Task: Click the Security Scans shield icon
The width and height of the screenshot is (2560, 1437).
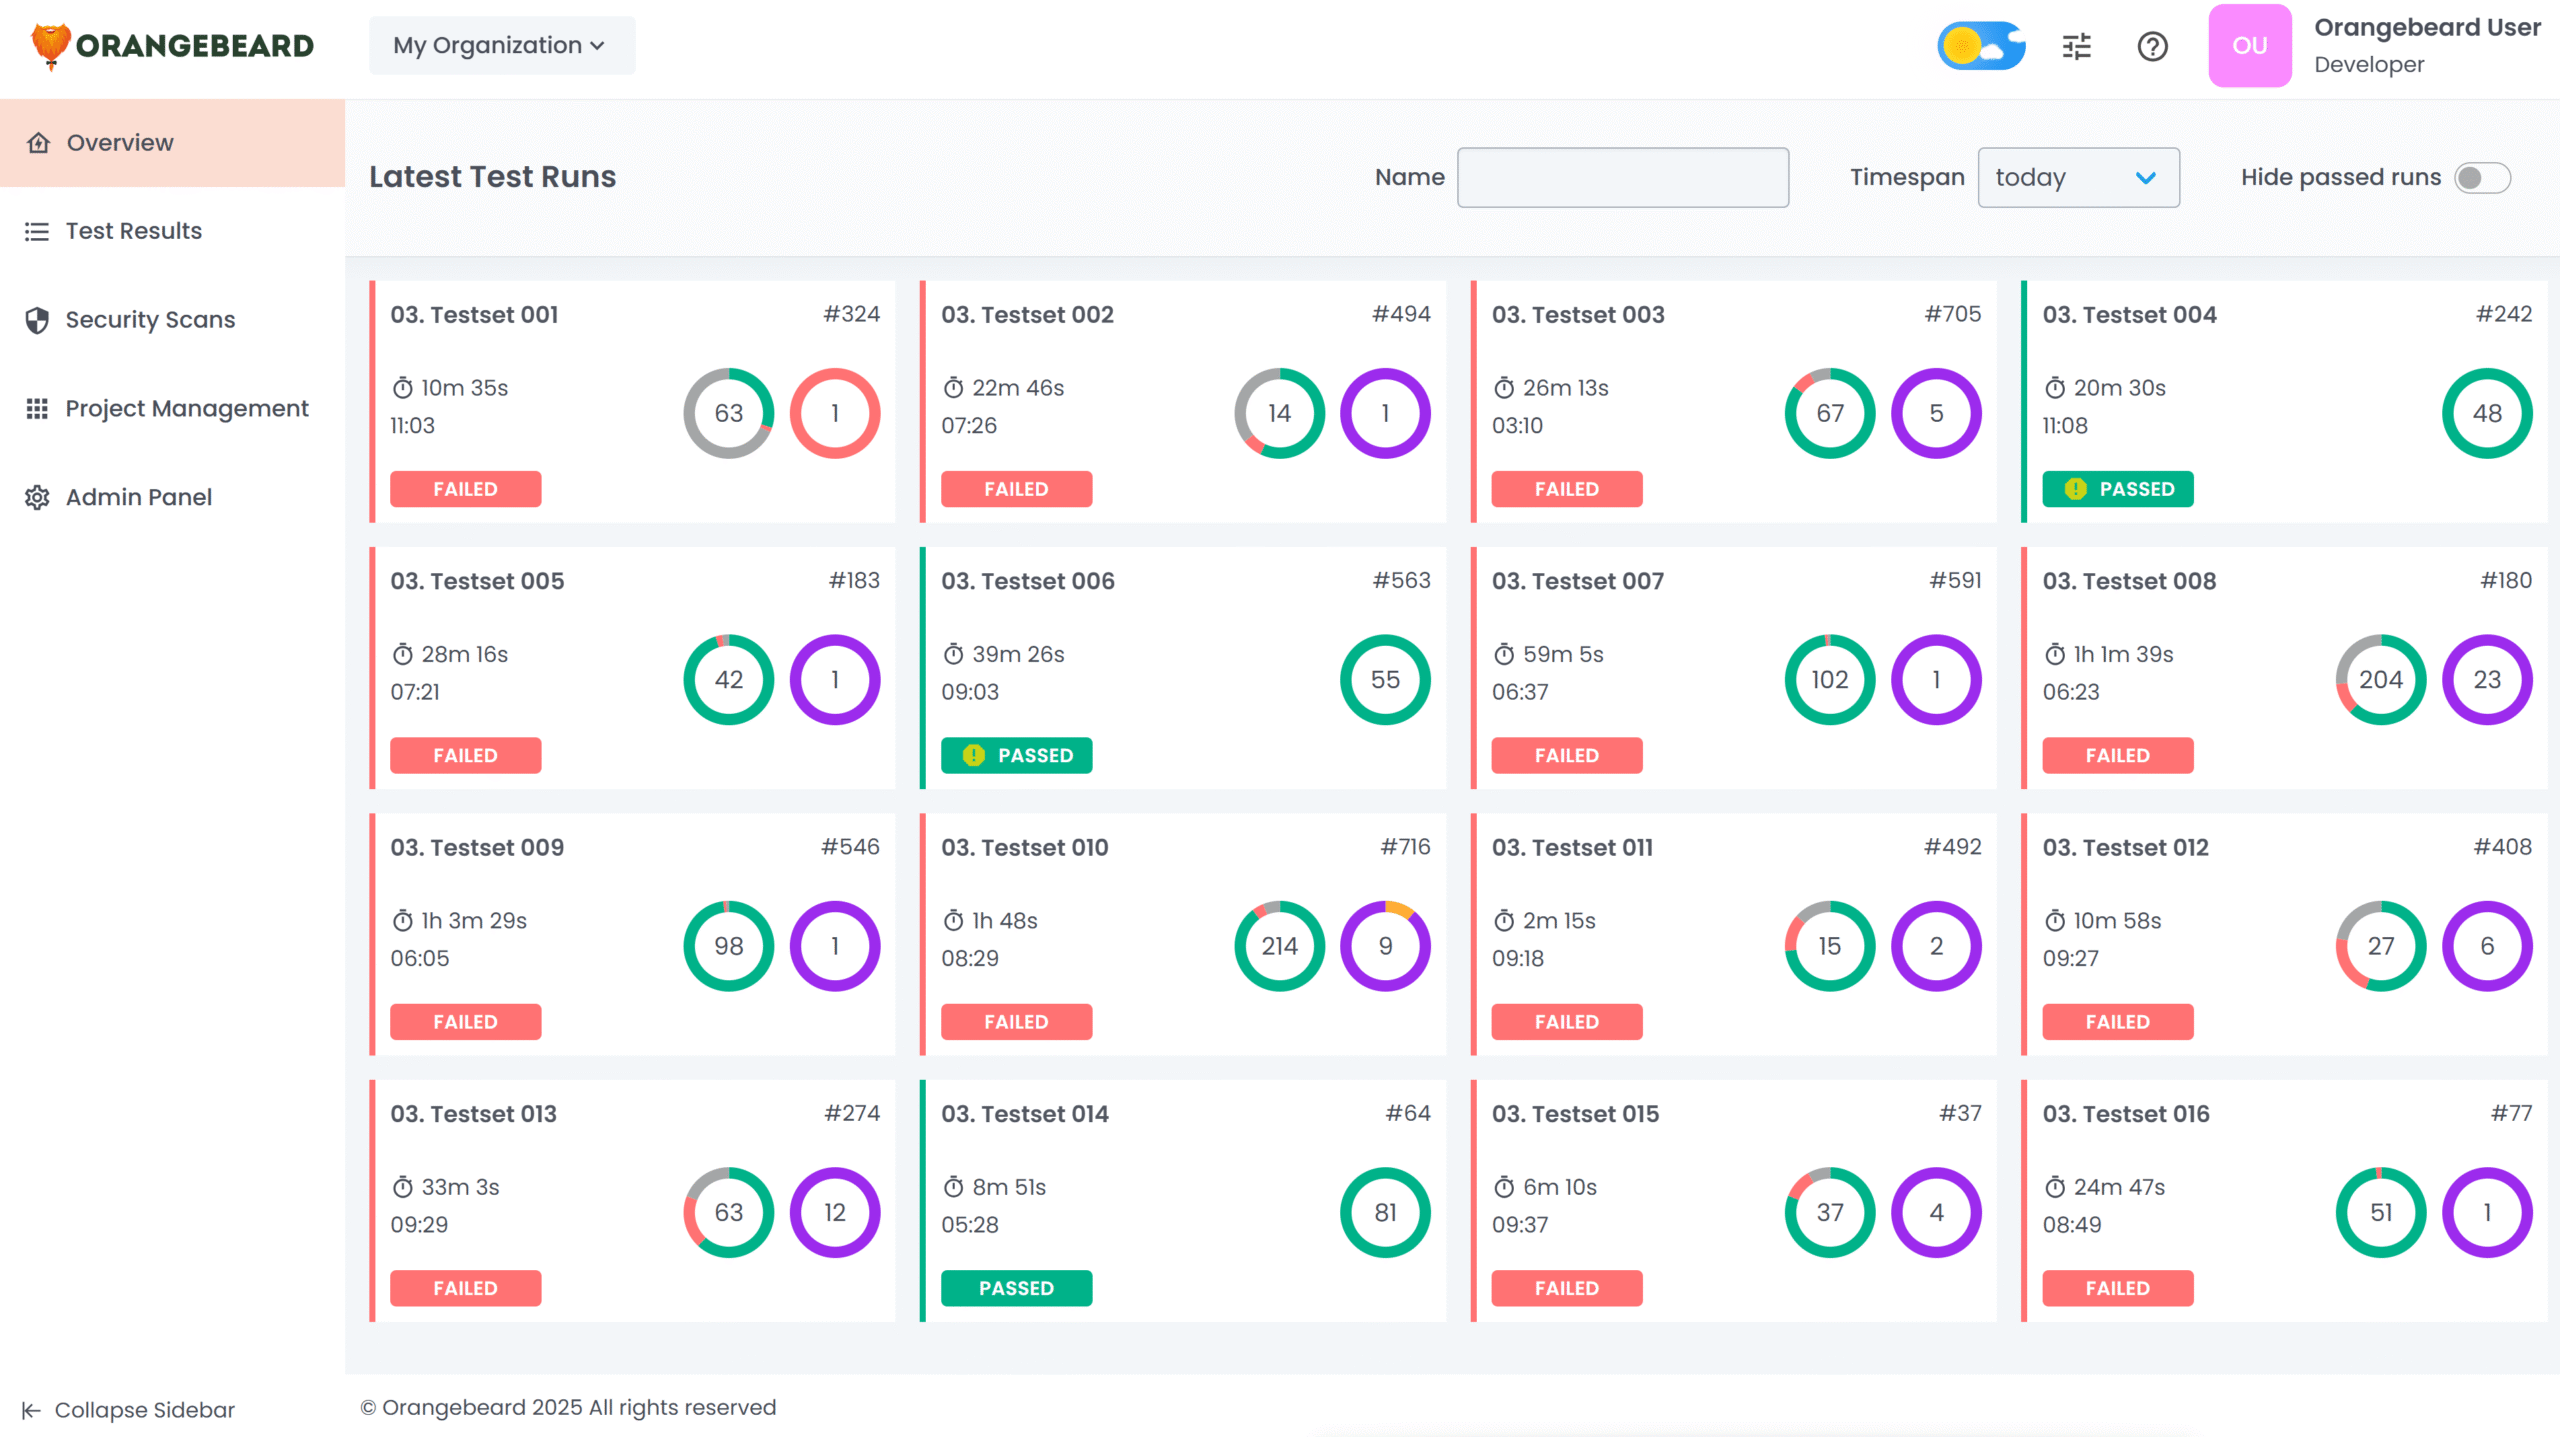Action: (37, 320)
